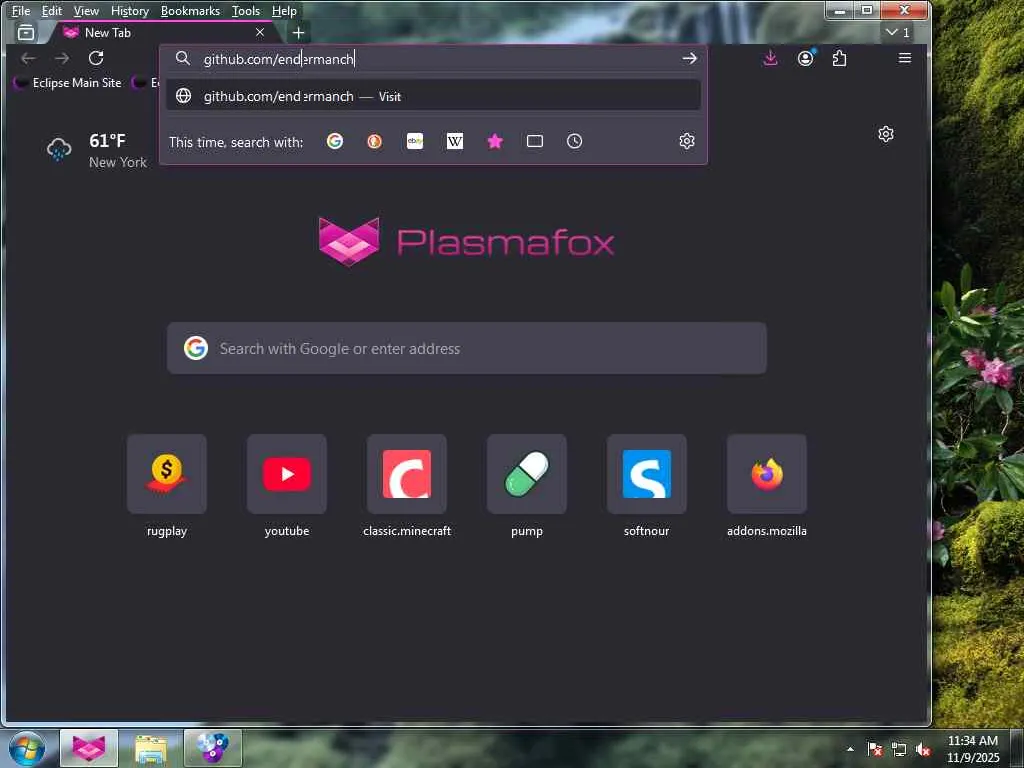Search history with the clock icon
This screenshot has width=1024, height=768.
pyautogui.click(x=575, y=141)
